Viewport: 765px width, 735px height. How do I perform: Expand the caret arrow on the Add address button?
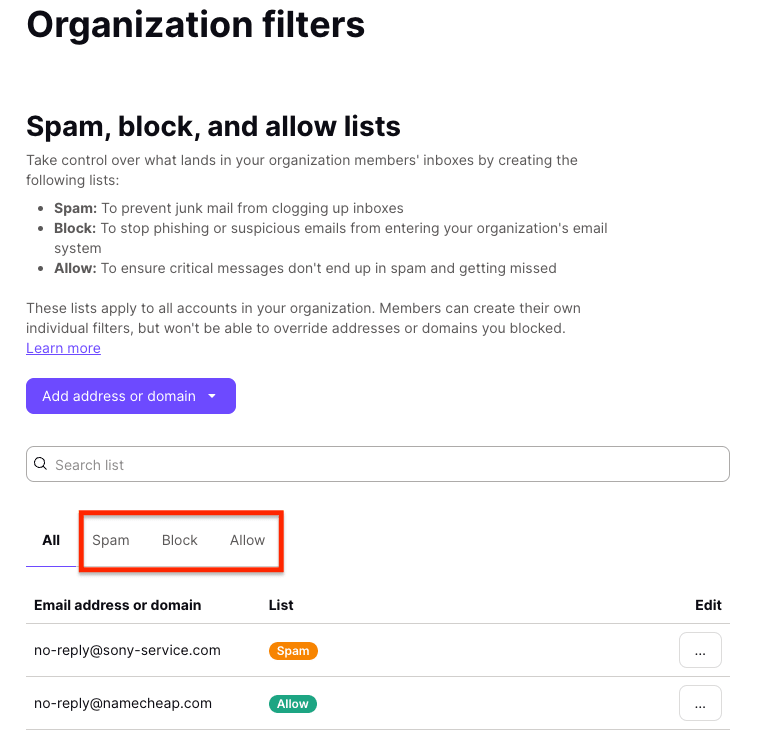point(212,396)
